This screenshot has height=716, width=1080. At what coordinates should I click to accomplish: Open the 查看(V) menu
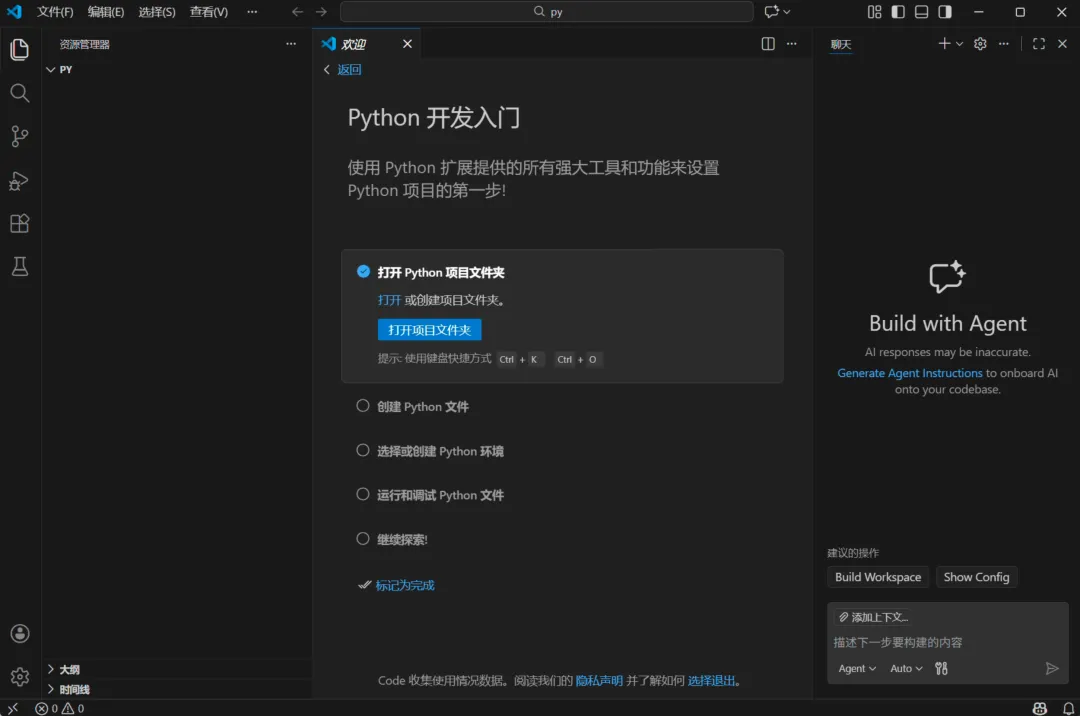click(209, 12)
